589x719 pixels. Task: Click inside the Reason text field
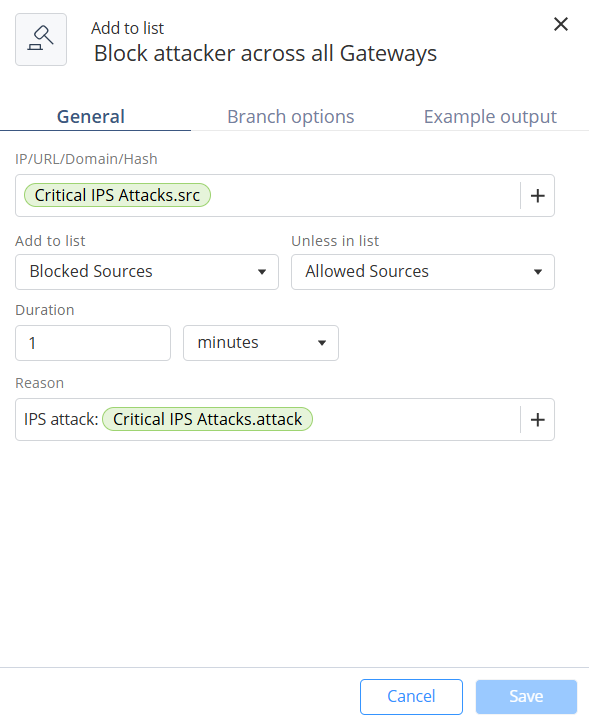point(413,420)
